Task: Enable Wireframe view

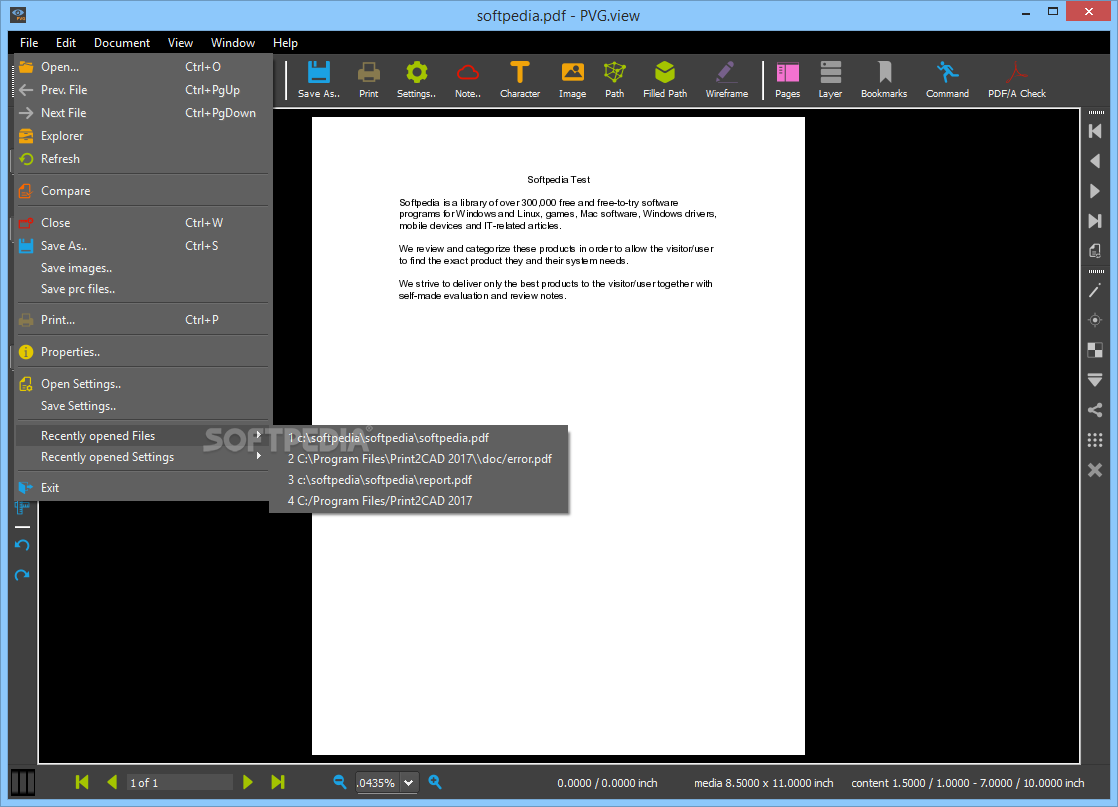Action: tap(727, 79)
